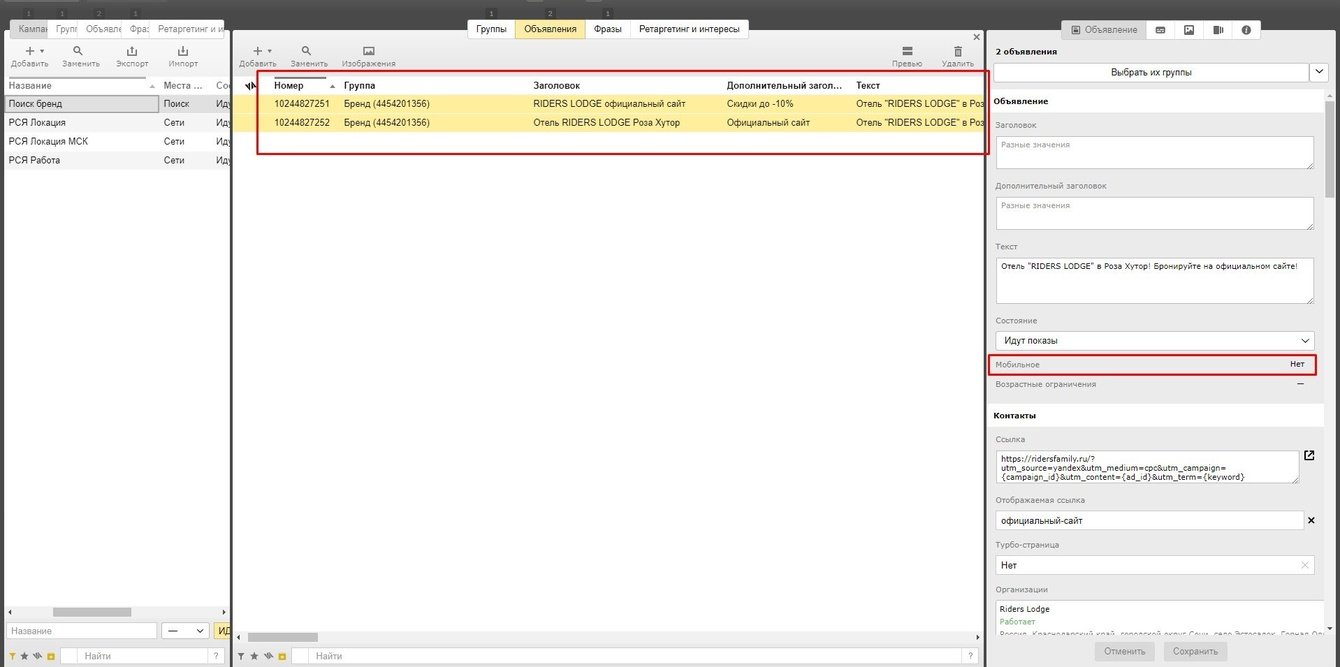Image resolution: width=1340 pixels, height=667 pixels.
Task: Switch to the Фразы tab
Action: 608,29
